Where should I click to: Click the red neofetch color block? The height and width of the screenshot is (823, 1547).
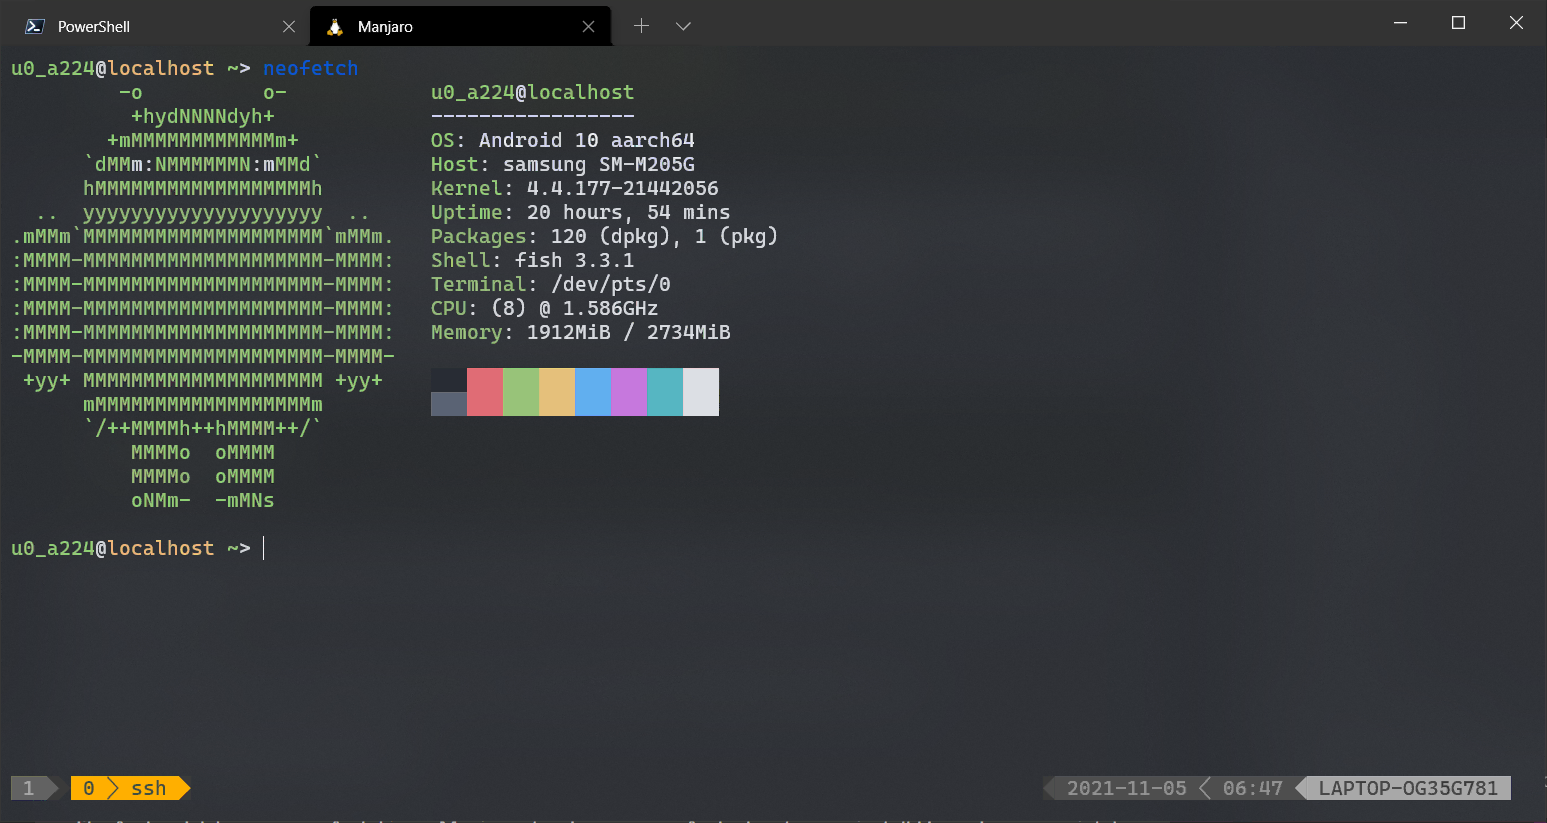(x=485, y=392)
